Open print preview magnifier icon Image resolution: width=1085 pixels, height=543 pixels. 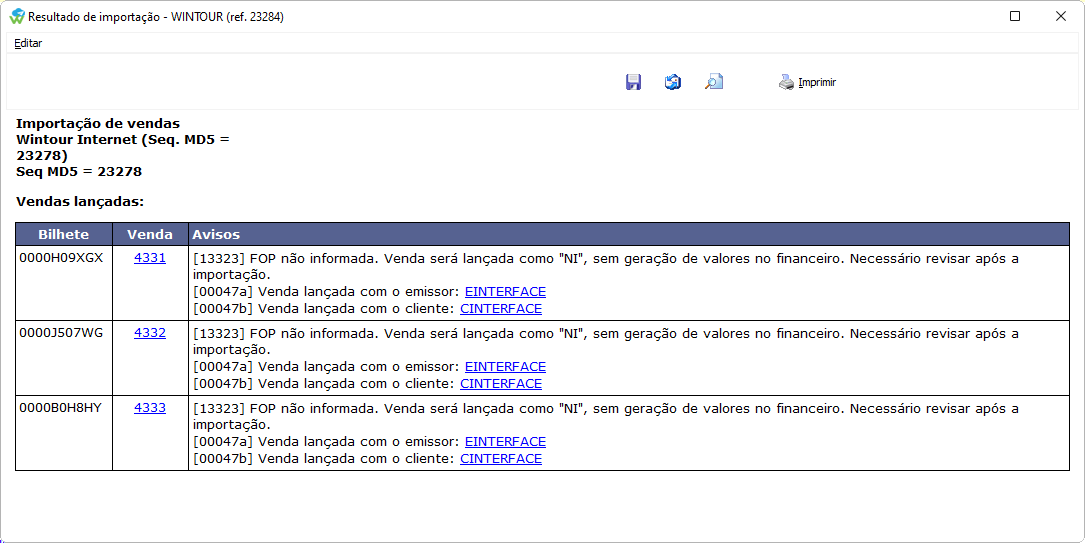[713, 82]
